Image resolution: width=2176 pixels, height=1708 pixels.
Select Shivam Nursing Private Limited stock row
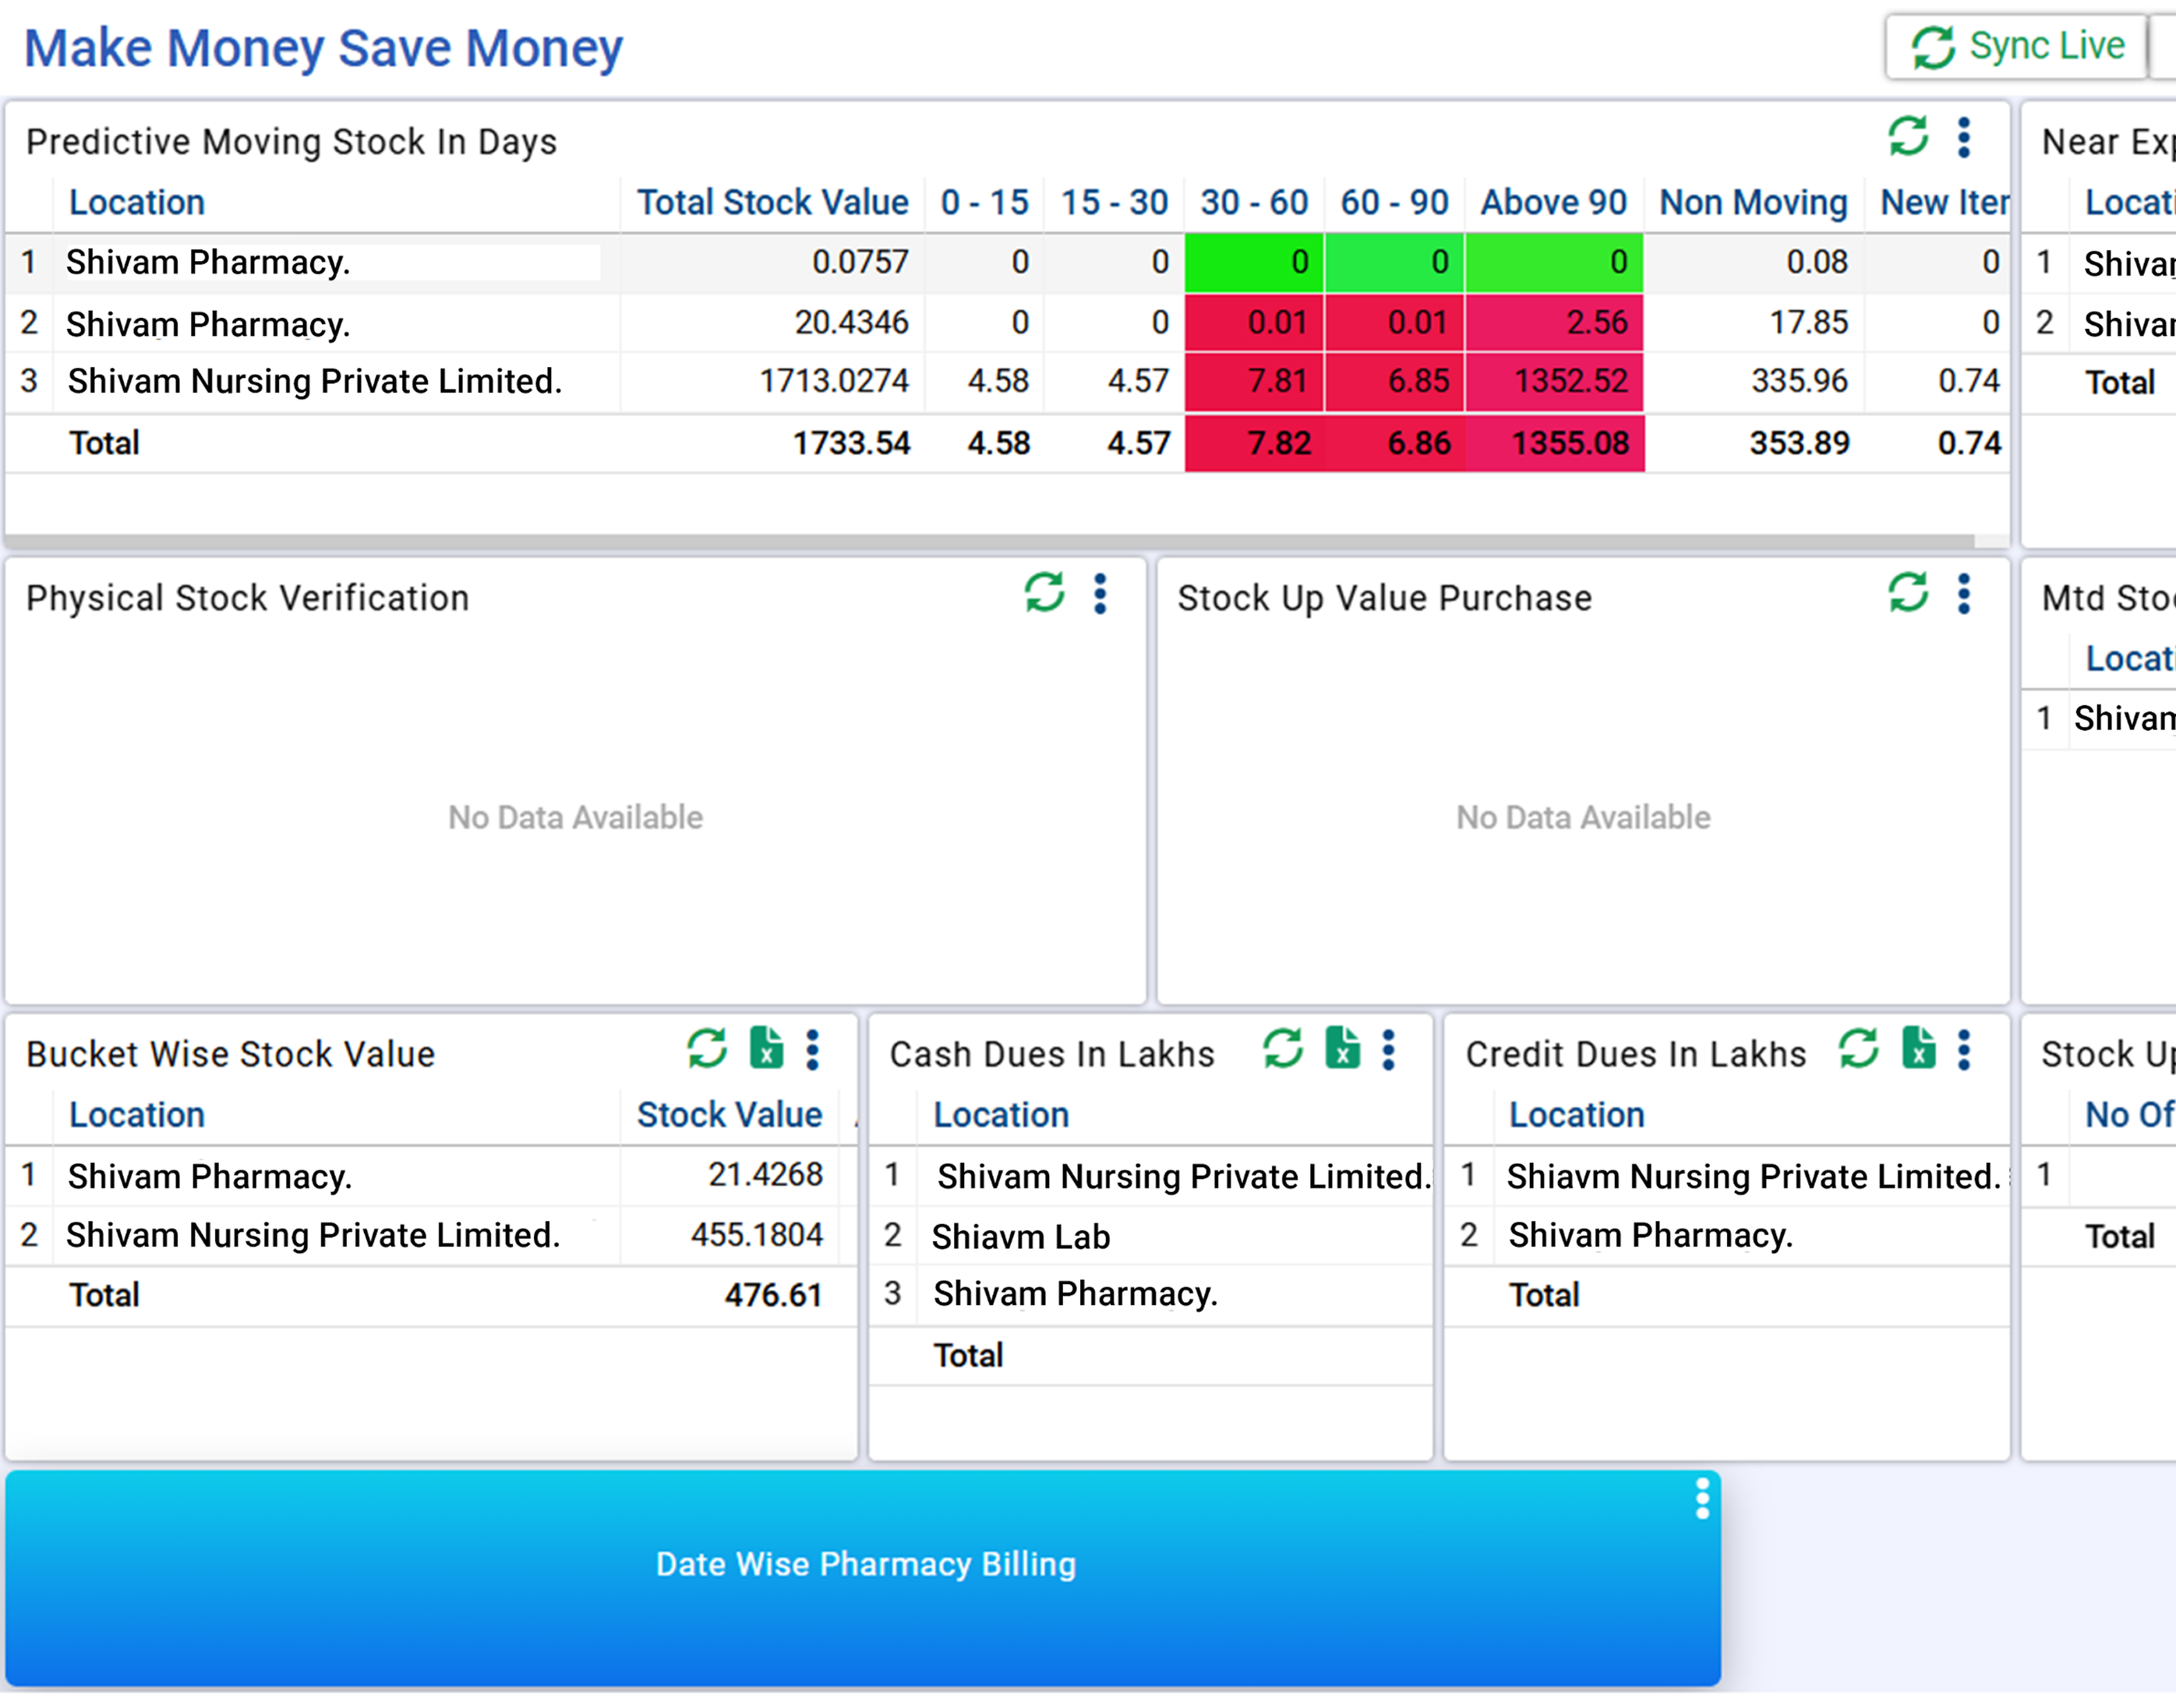click(x=314, y=381)
